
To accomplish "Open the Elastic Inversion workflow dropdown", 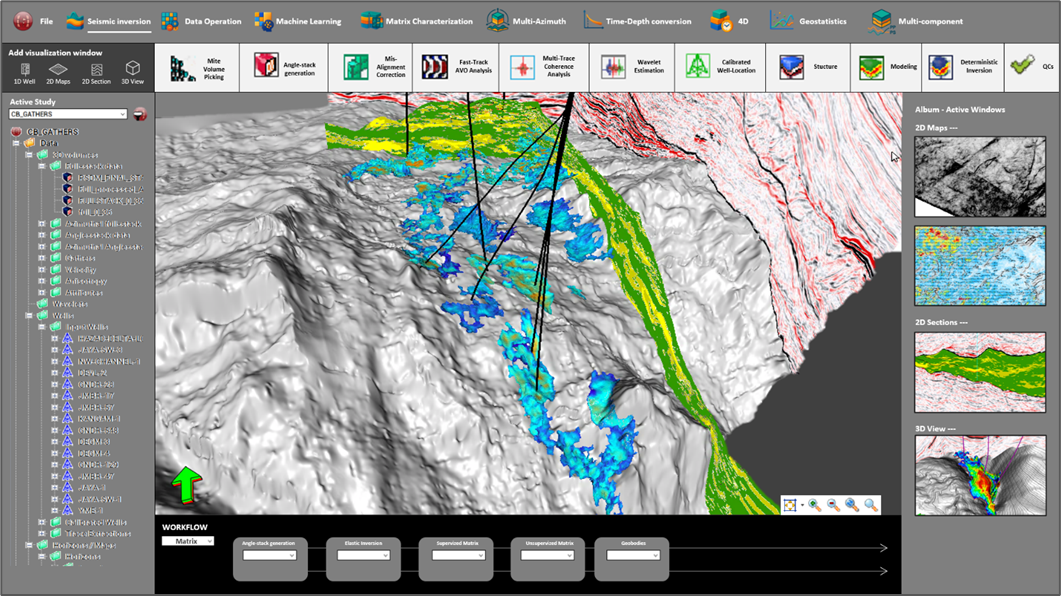I will pyautogui.click(x=363, y=555).
